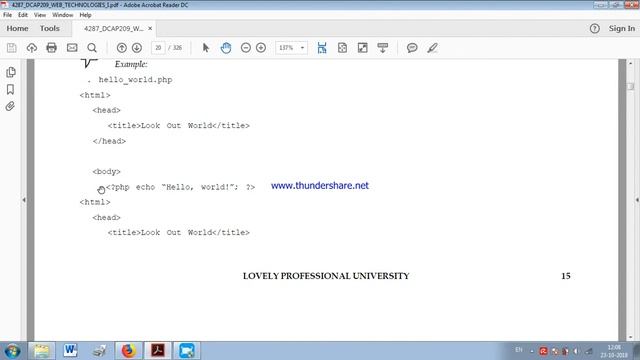Click the page number '15' in the footer
This screenshot has height=360, width=640.
pos(566,276)
